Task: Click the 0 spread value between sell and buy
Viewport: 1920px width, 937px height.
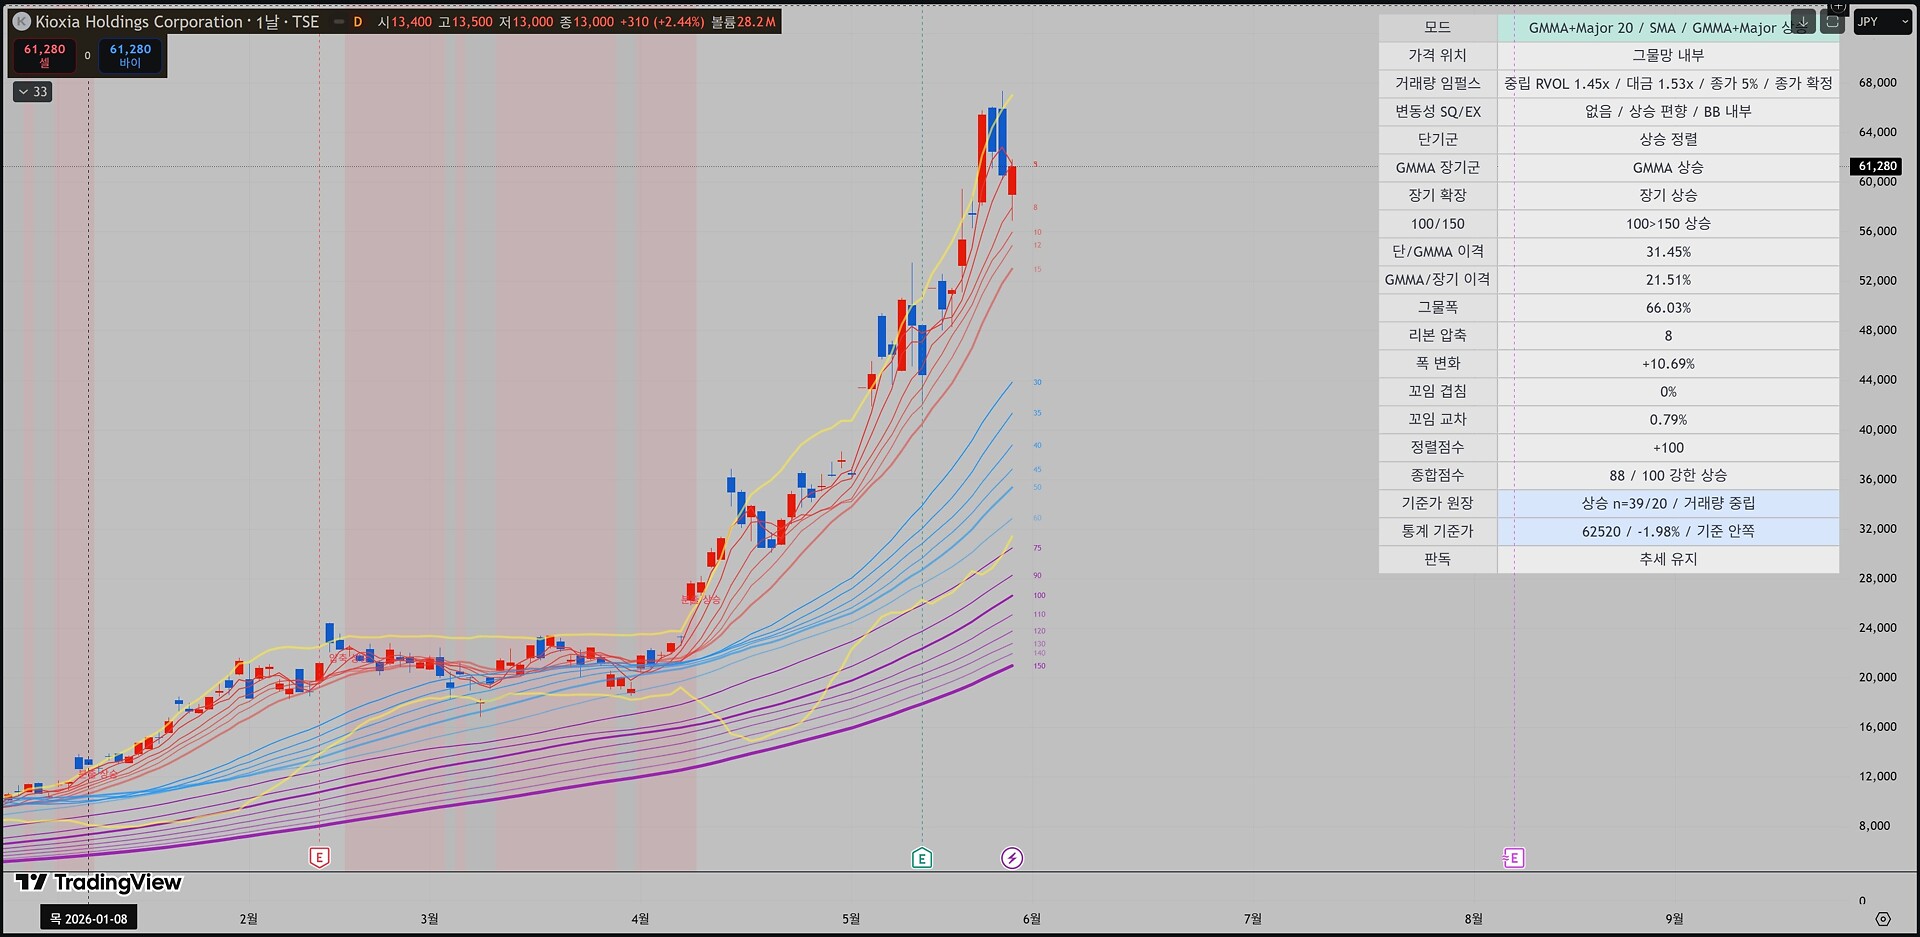Action: 87,55
